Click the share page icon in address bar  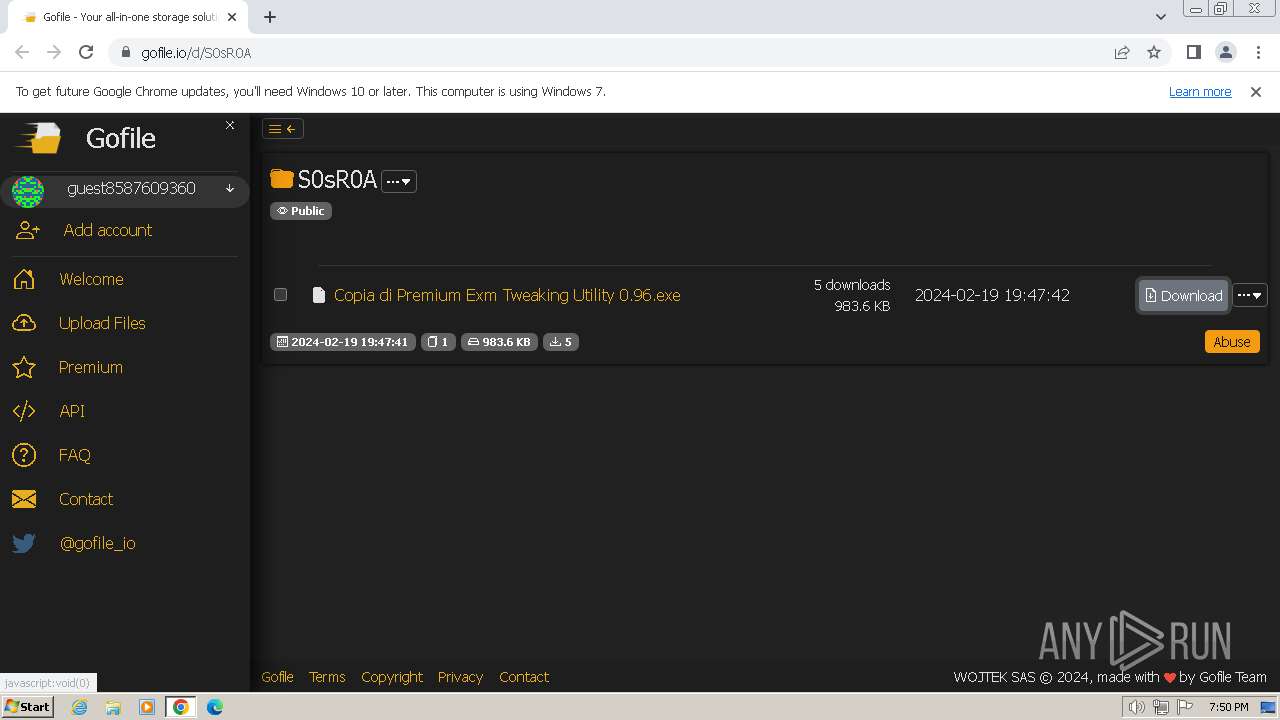click(1122, 52)
